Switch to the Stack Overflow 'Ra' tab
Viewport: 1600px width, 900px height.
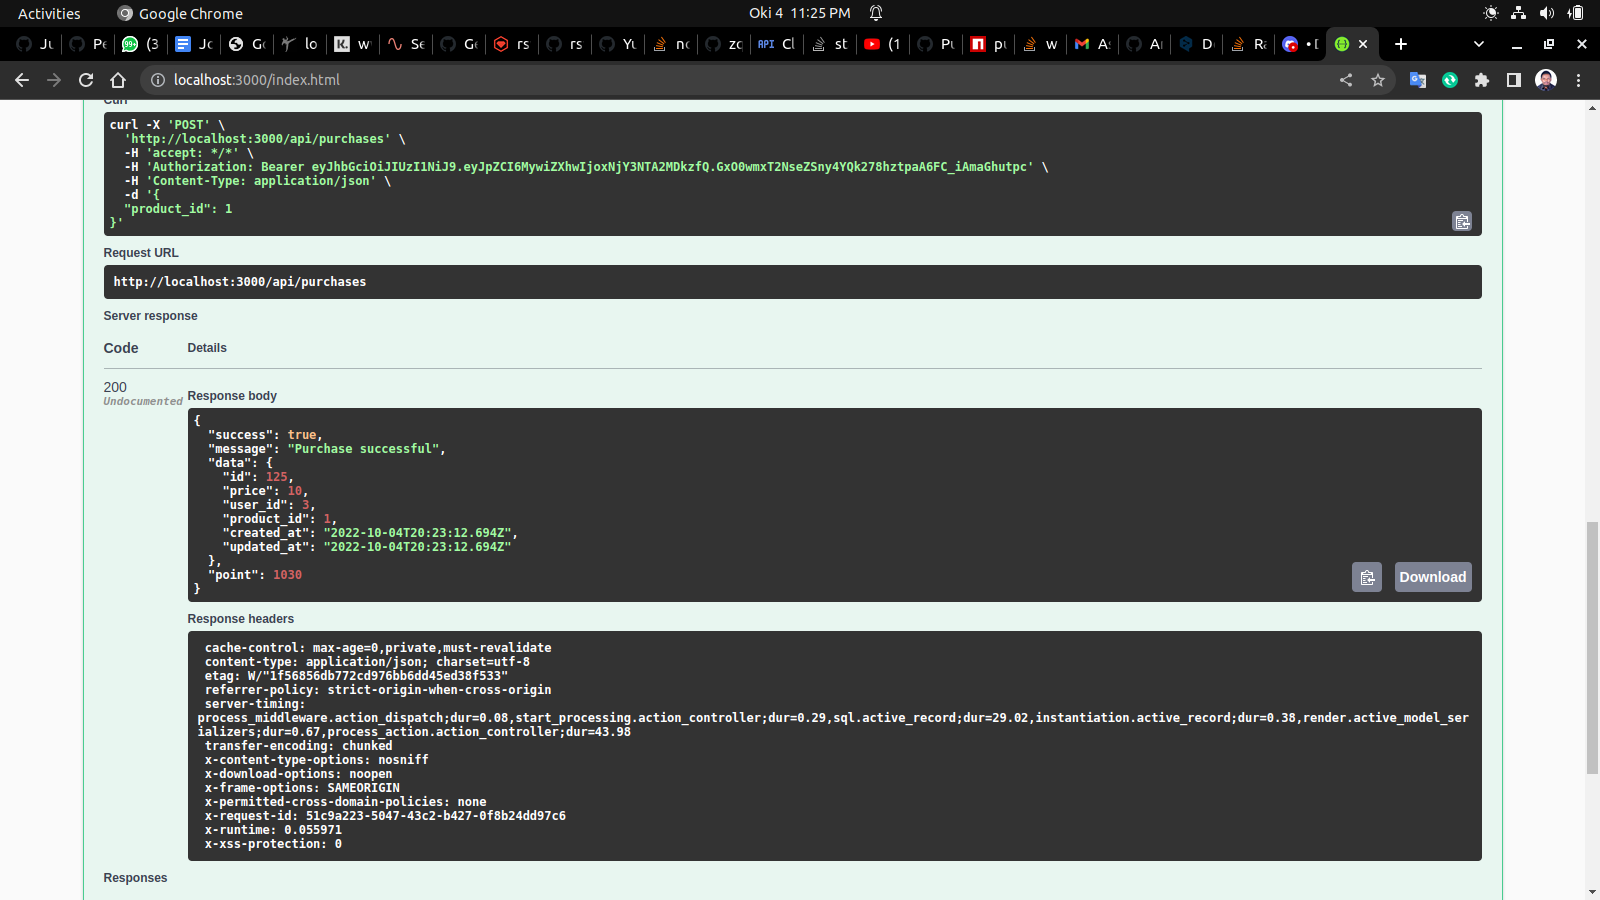[1248, 44]
